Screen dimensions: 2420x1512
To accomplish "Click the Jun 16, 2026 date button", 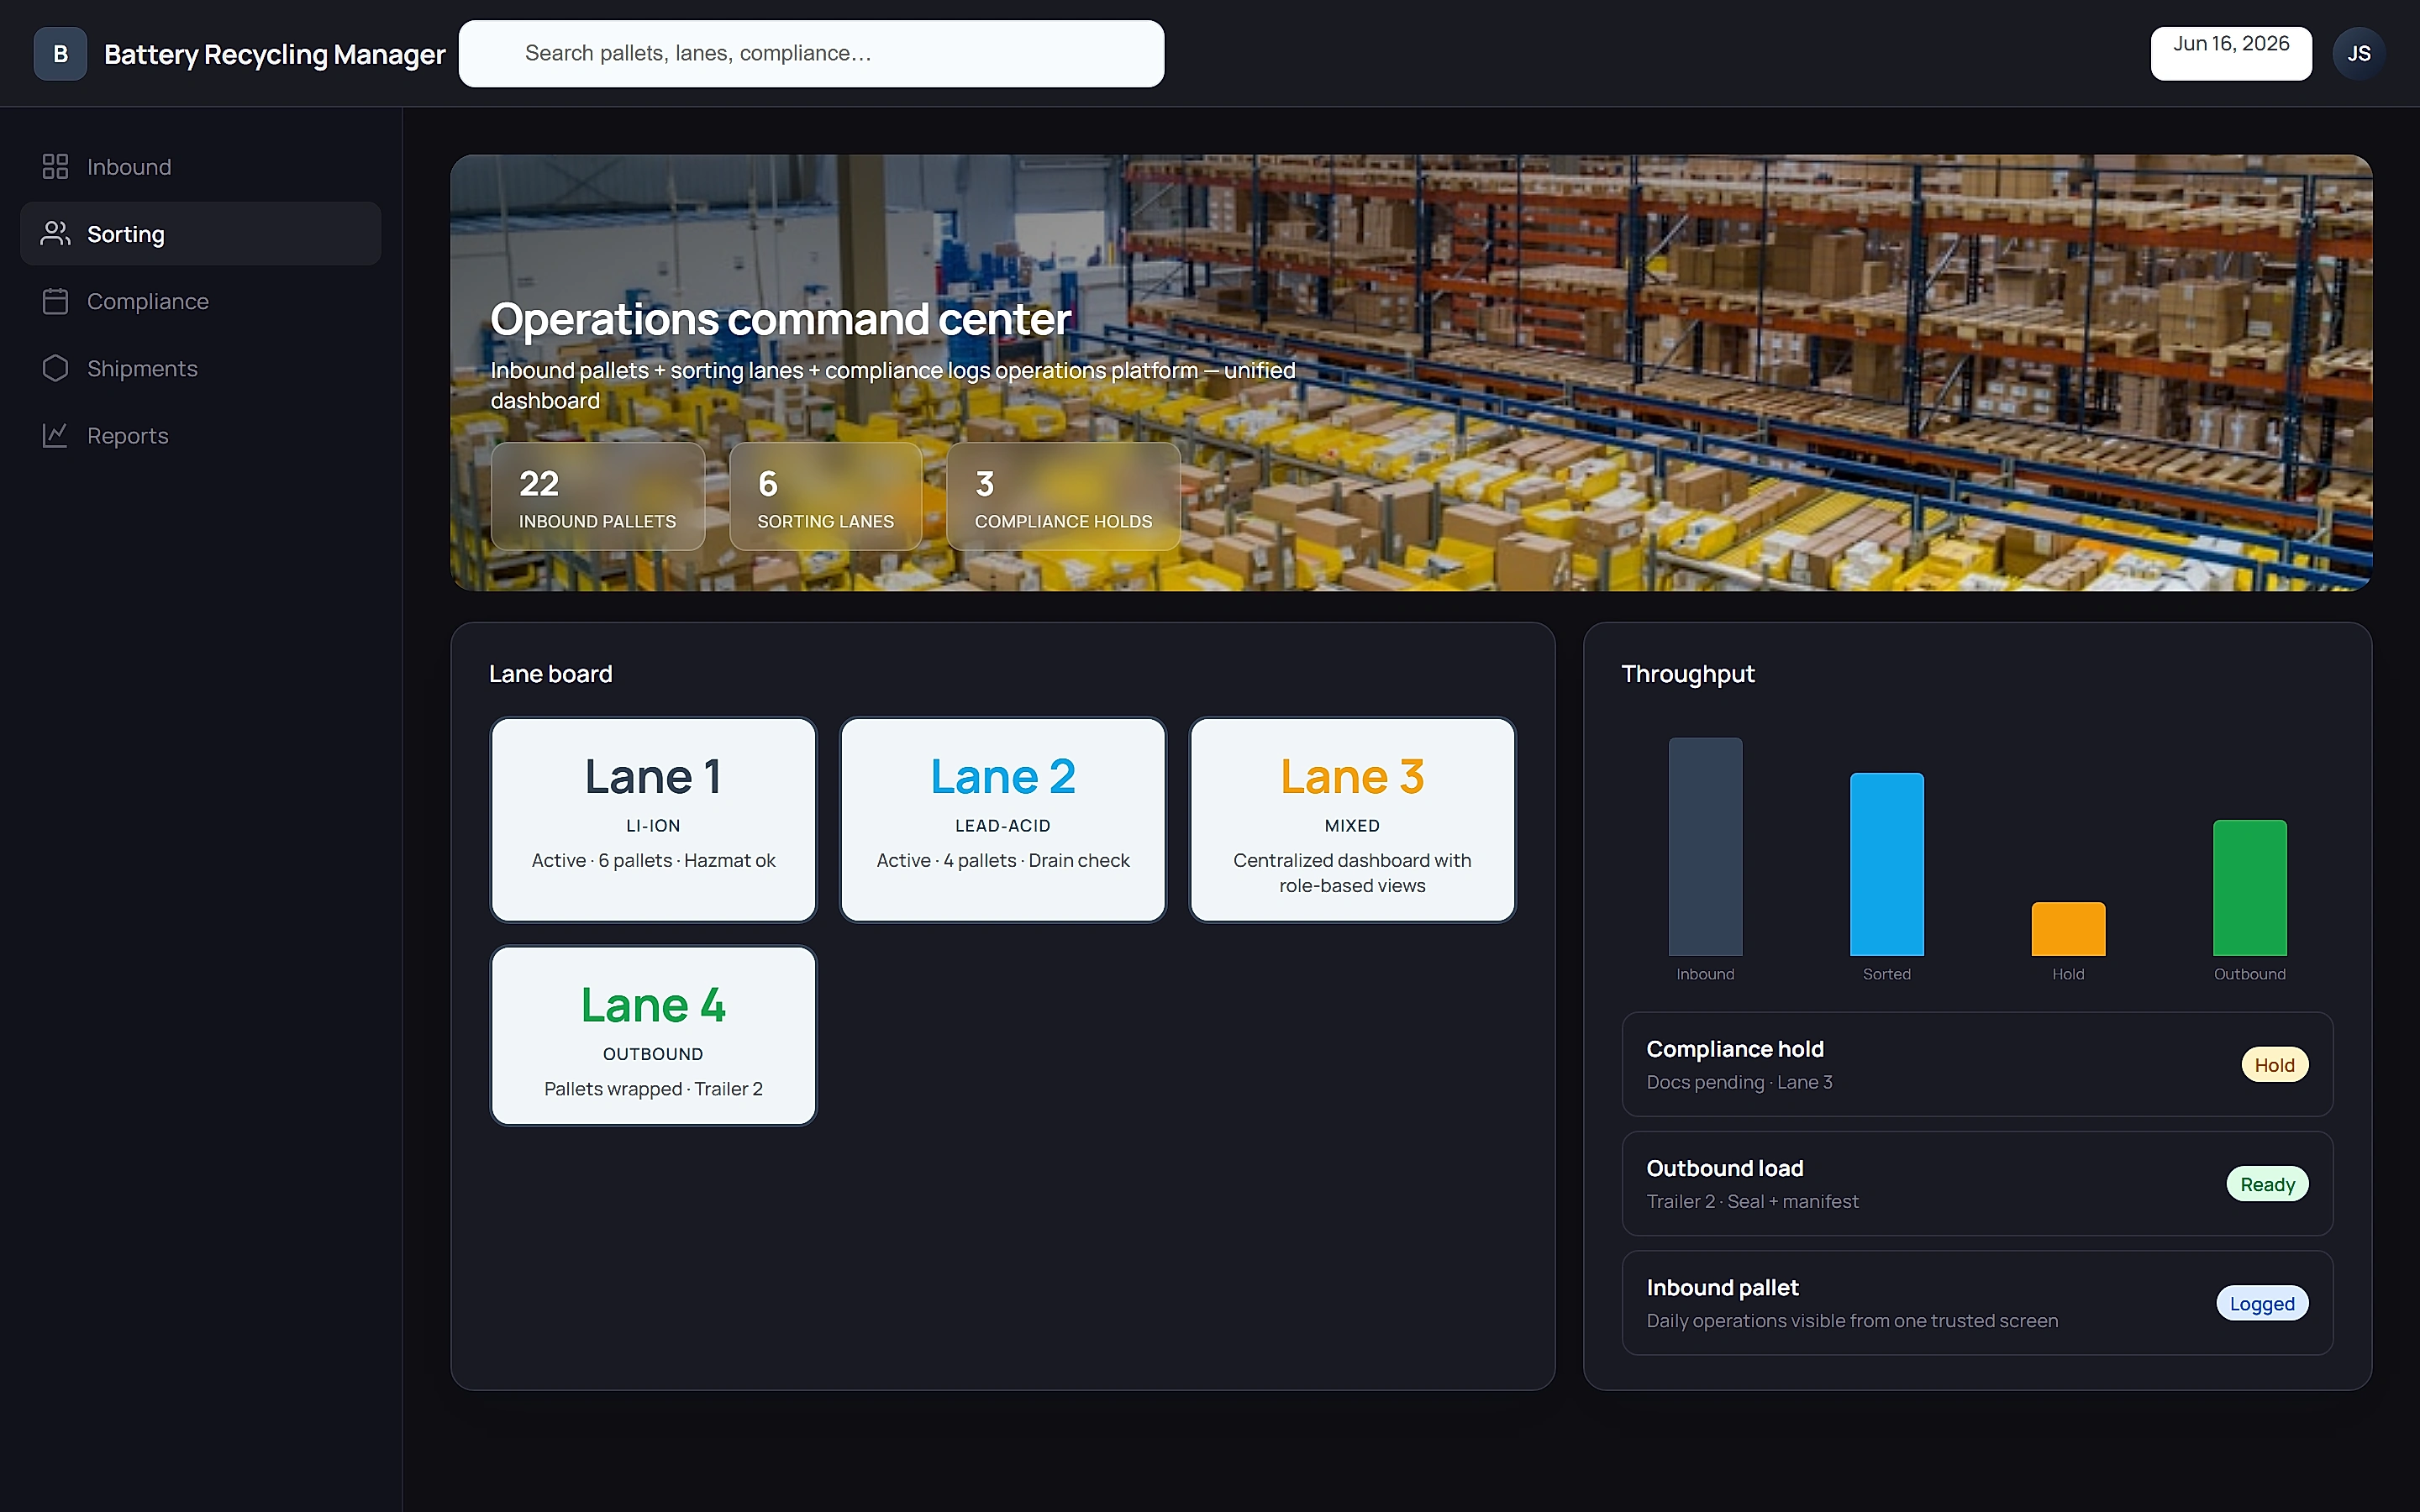I will click(x=2231, y=53).
